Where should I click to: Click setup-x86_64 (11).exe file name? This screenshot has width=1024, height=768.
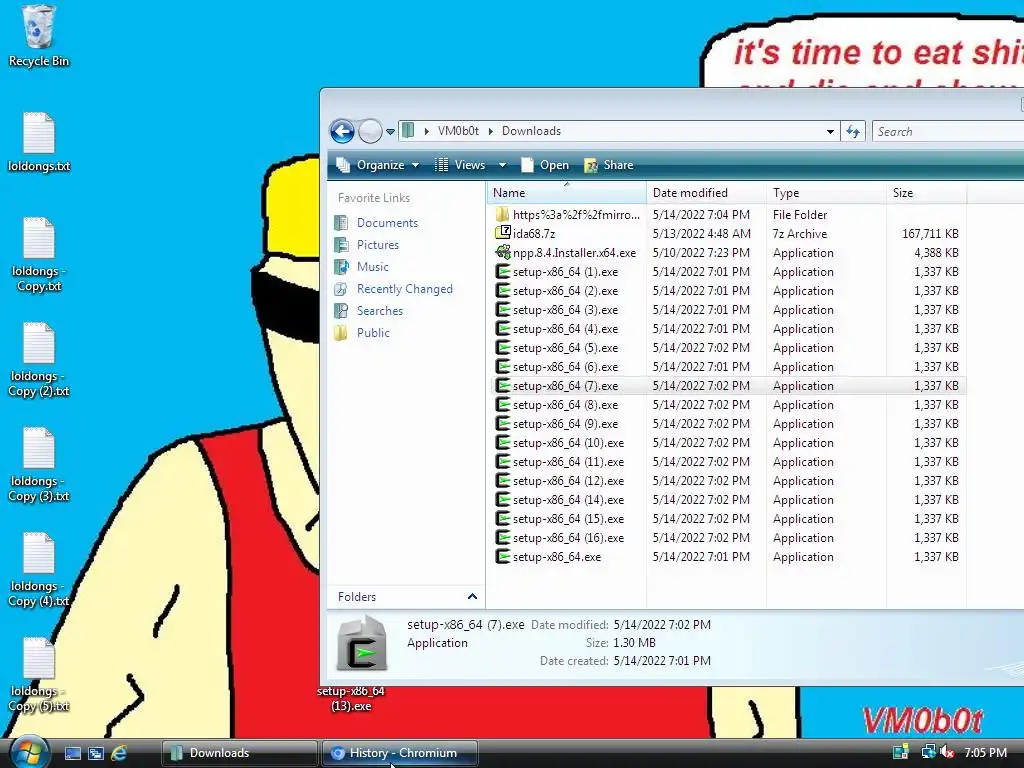(x=568, y=462)
